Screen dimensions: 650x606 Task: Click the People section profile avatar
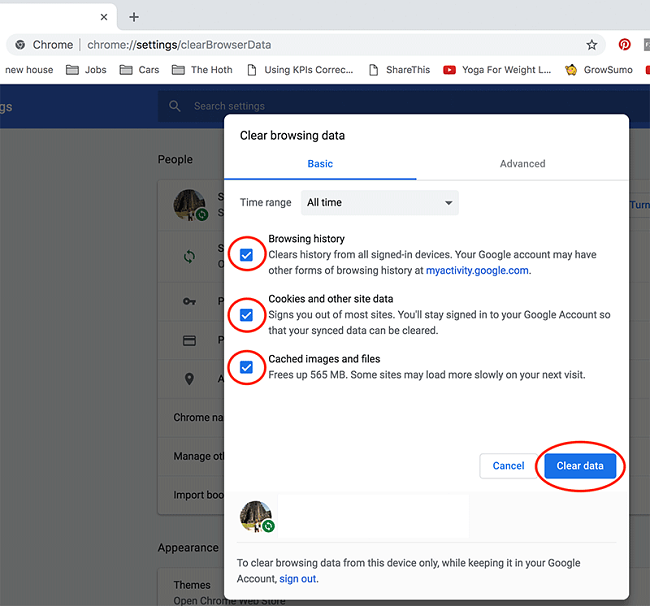(x=189, y=205)
